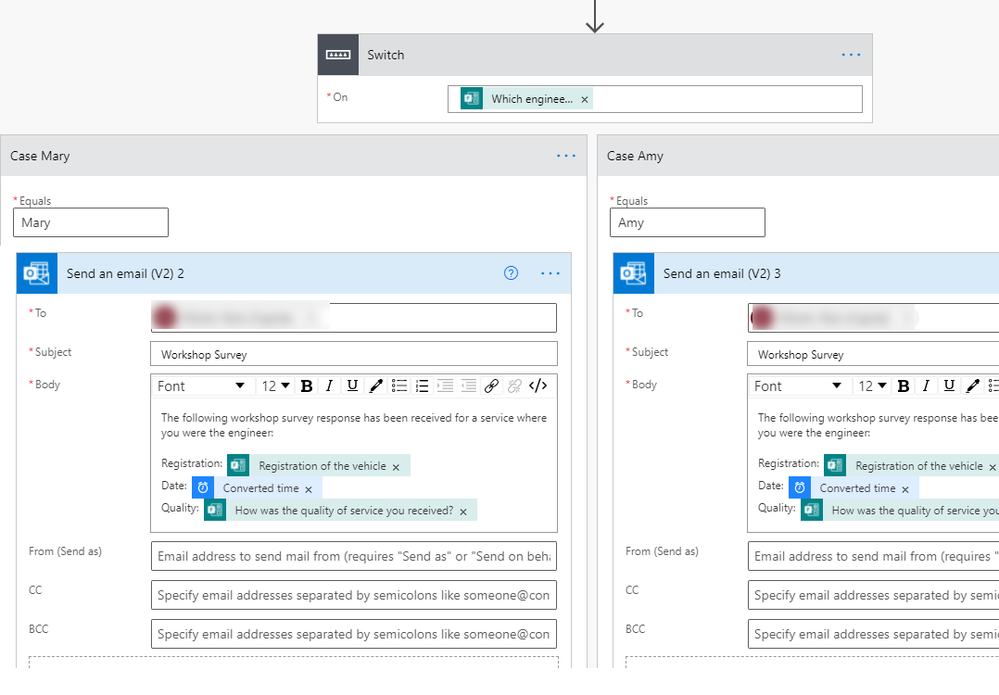
Task: Open the font size 12 dropdown in Case Mary body
Action: coord(275,386)
